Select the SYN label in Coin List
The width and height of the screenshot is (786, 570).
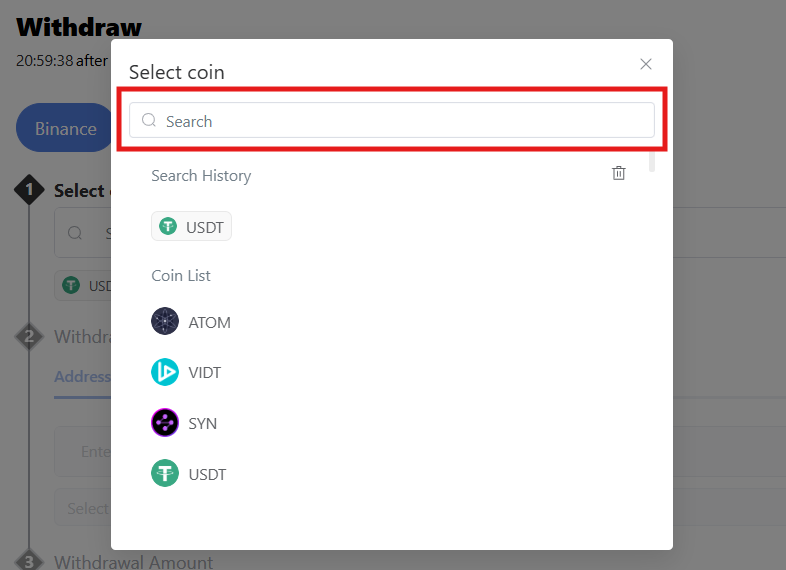coord(202,424)
